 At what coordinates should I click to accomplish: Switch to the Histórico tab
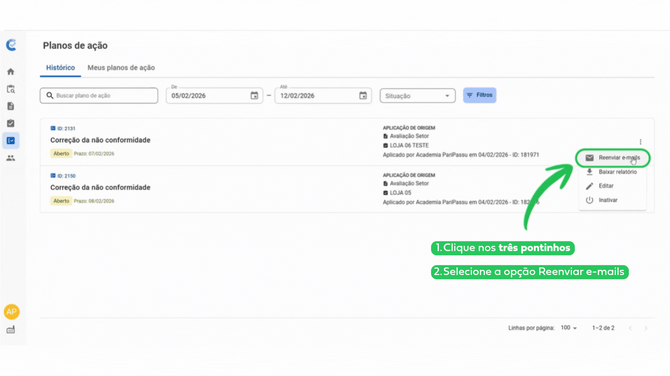pos(60,68)
